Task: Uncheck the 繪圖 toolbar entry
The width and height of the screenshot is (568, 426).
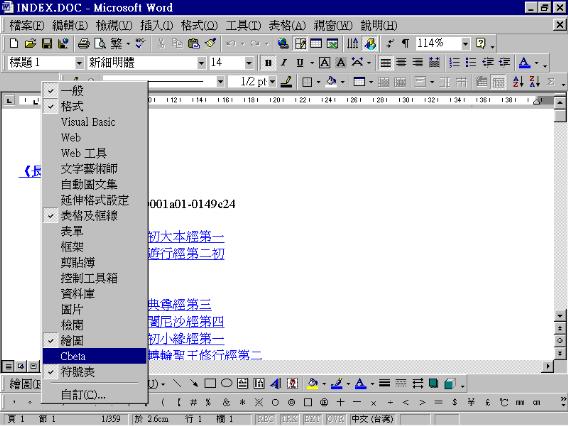Action: [x=95, y=341]
